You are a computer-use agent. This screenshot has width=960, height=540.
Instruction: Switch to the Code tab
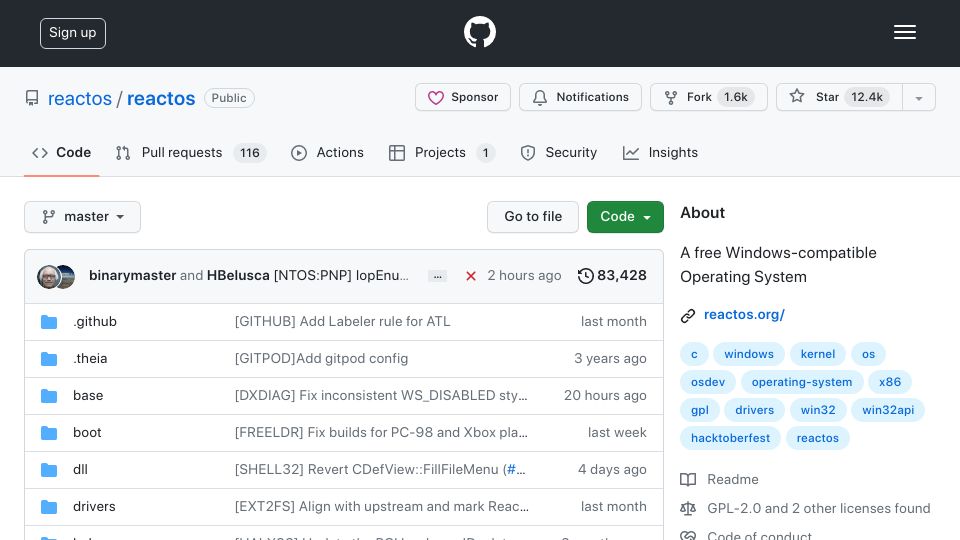coord(61,152)
